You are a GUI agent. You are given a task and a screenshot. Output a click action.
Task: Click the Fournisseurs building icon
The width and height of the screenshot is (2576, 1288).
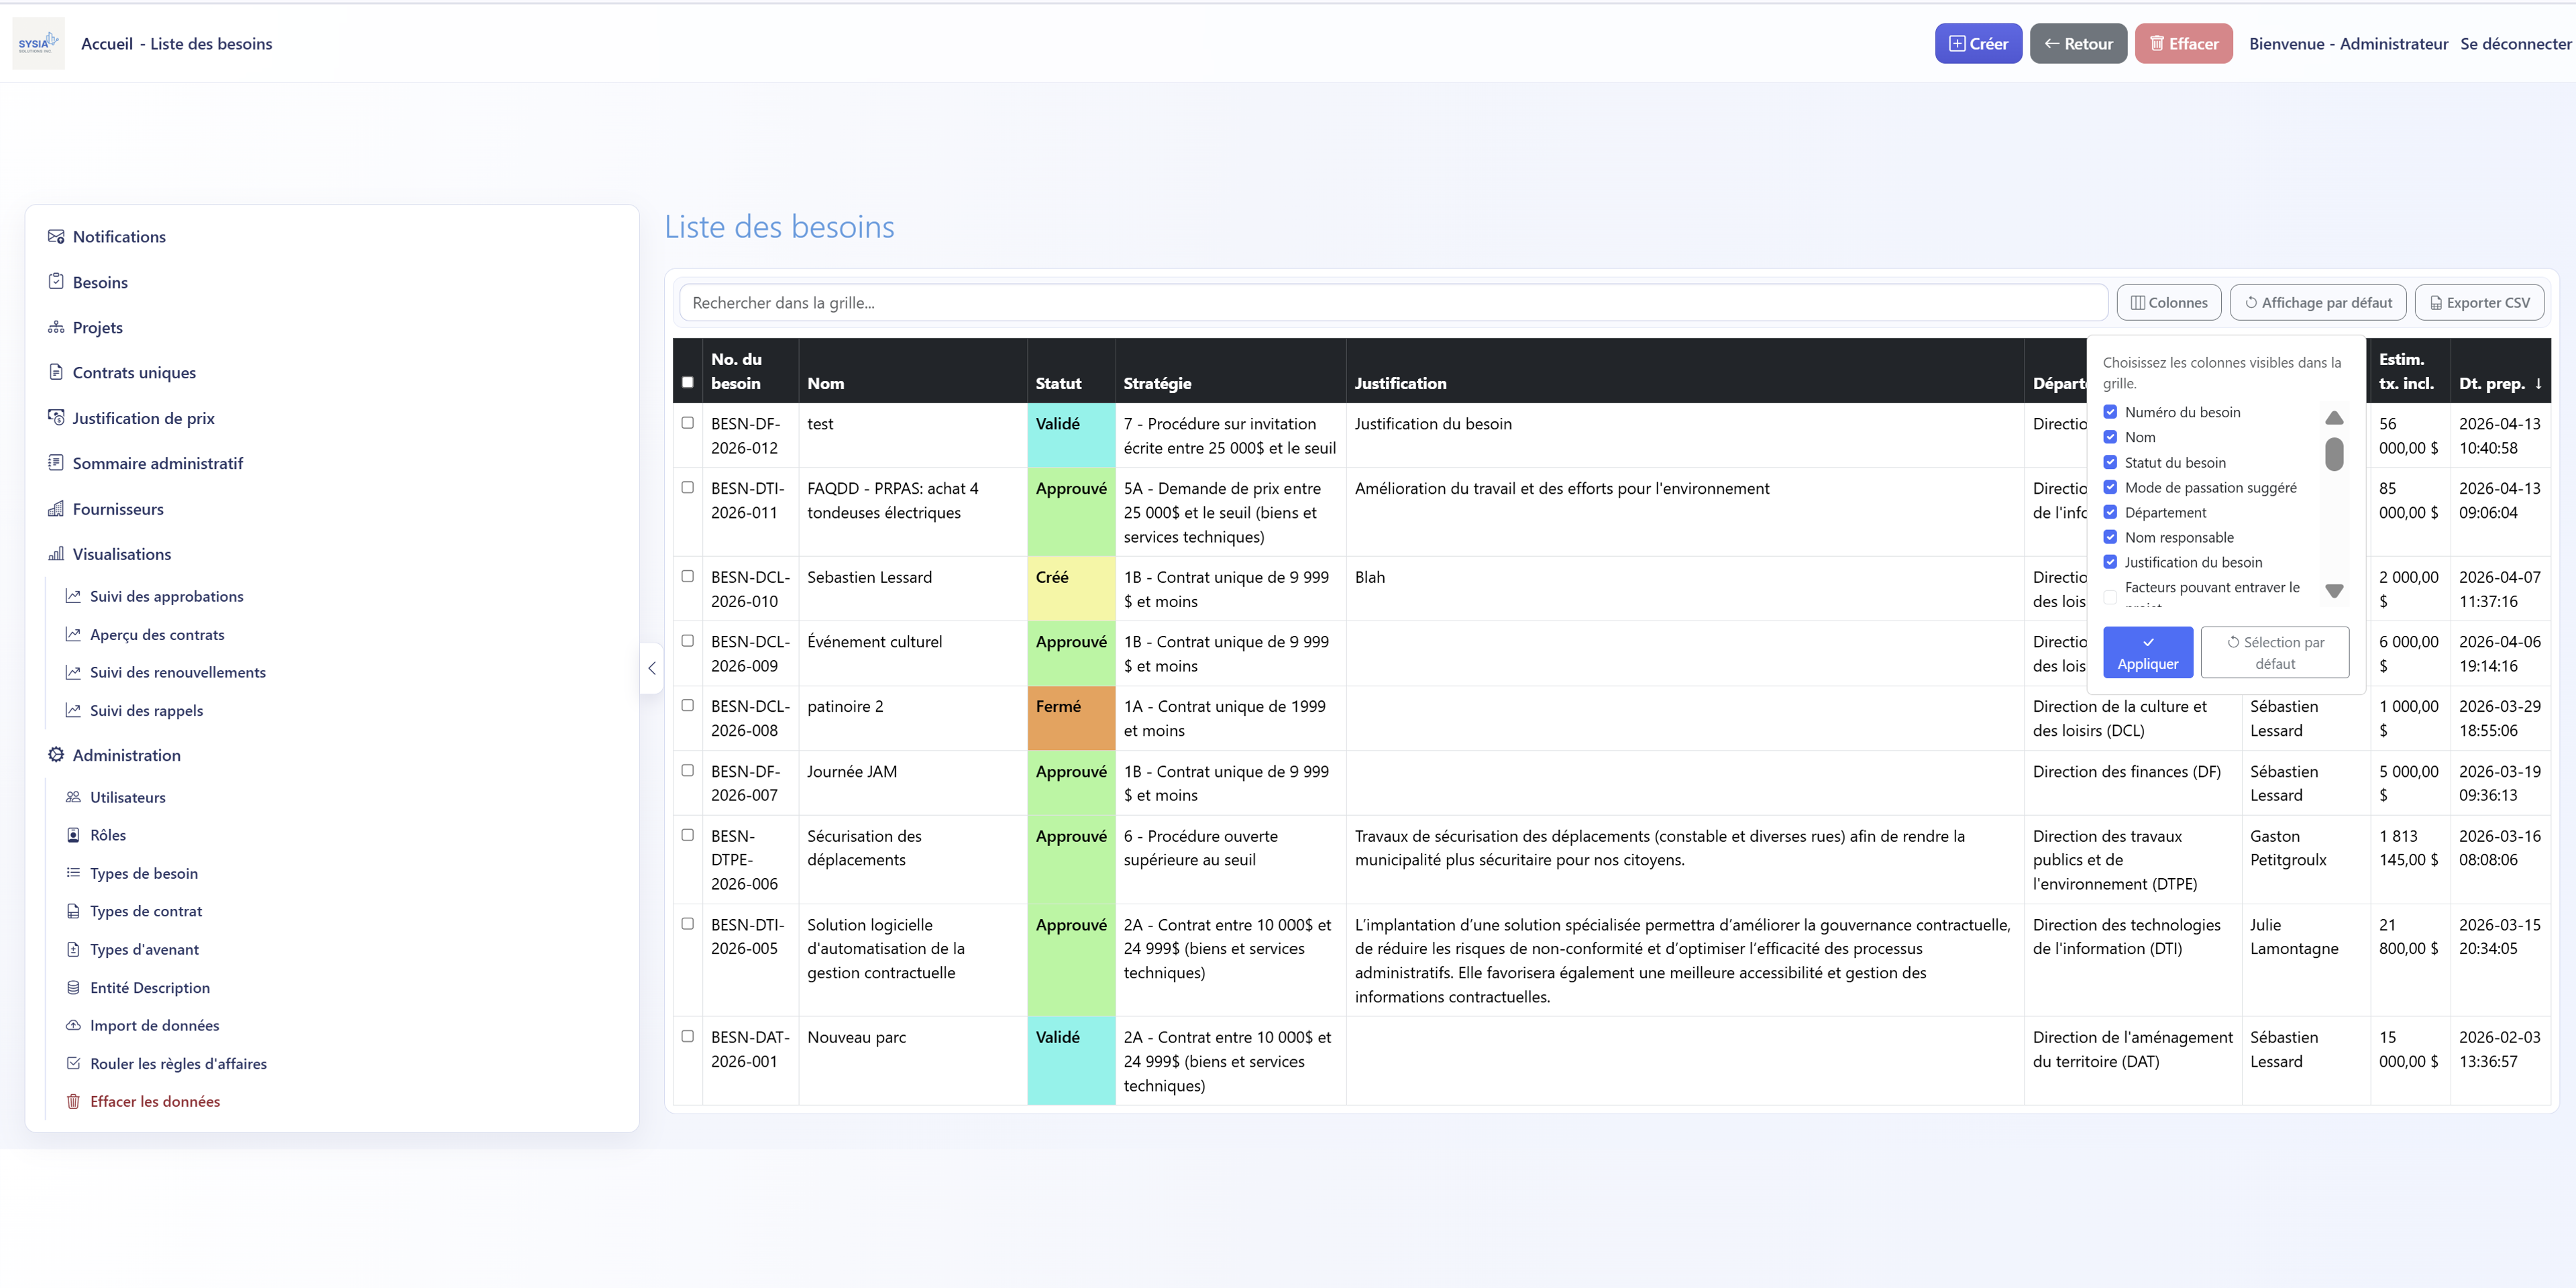click(56, 508)
